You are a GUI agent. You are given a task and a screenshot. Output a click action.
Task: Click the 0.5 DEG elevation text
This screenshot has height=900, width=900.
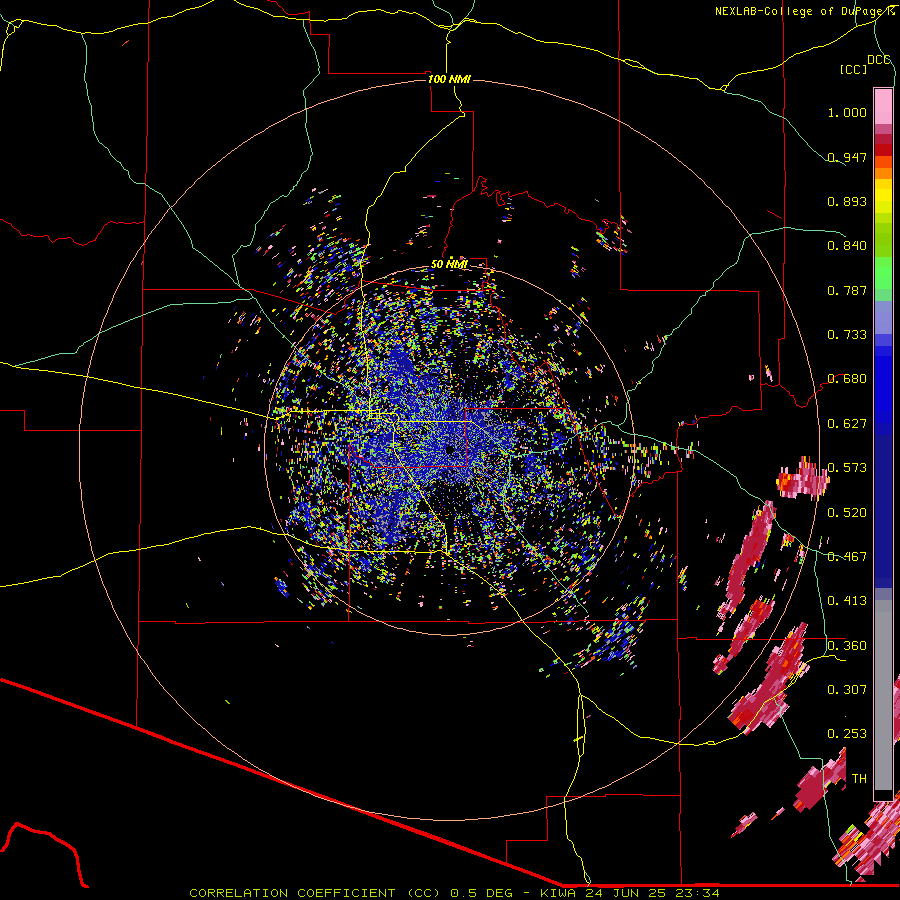coord(482,893)
